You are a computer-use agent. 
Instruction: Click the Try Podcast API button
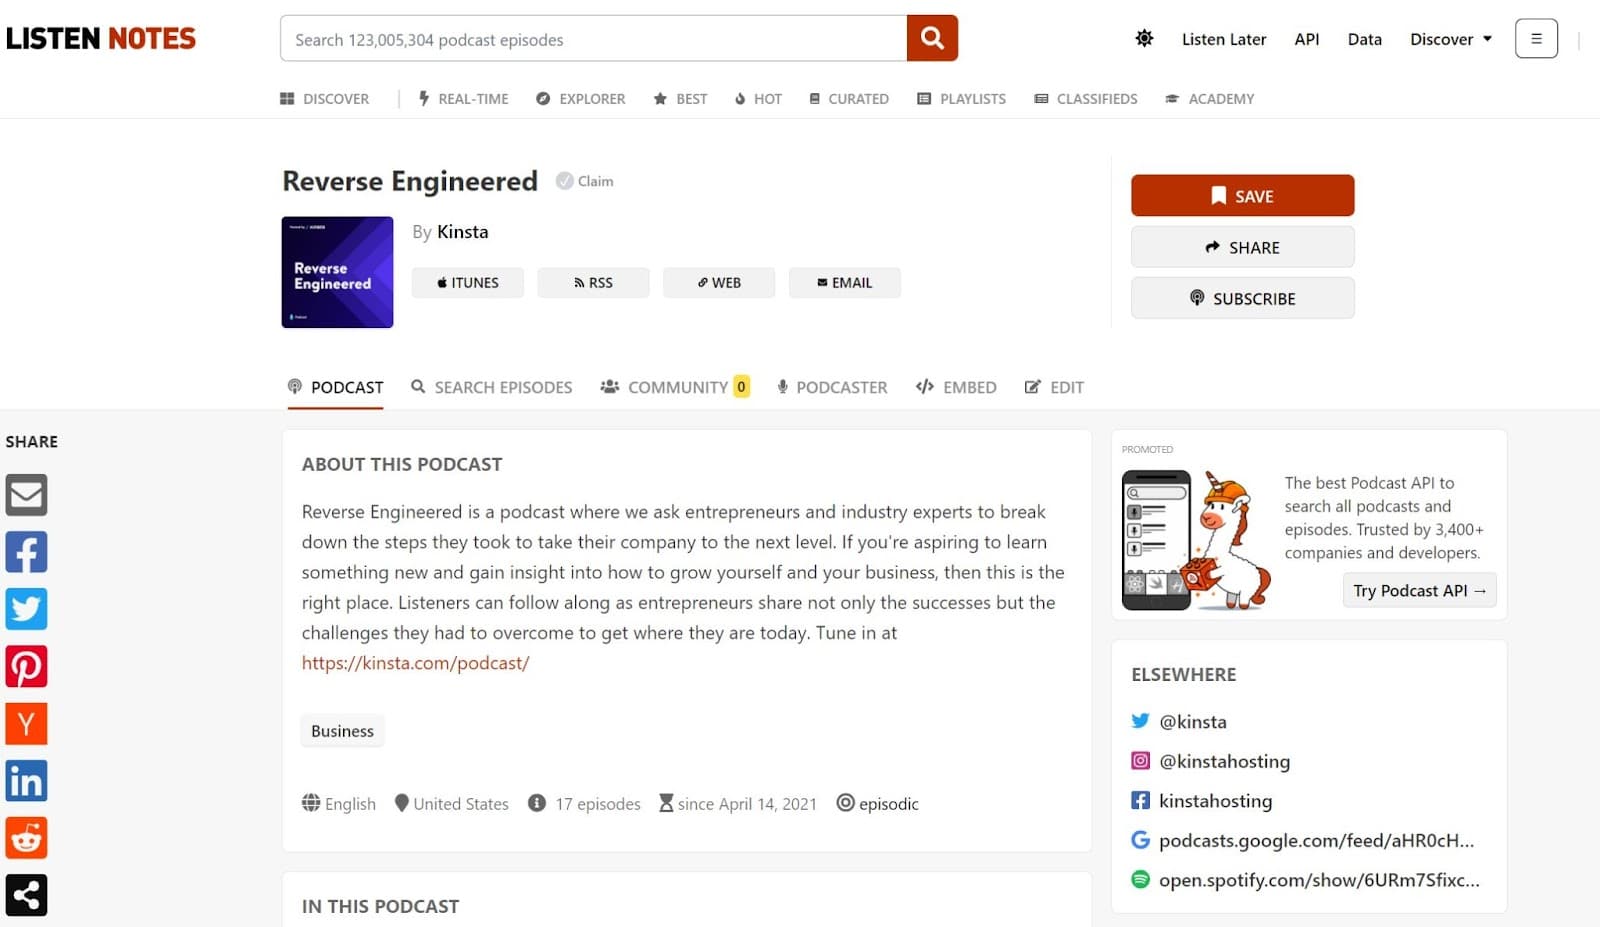click(1418, 590)
